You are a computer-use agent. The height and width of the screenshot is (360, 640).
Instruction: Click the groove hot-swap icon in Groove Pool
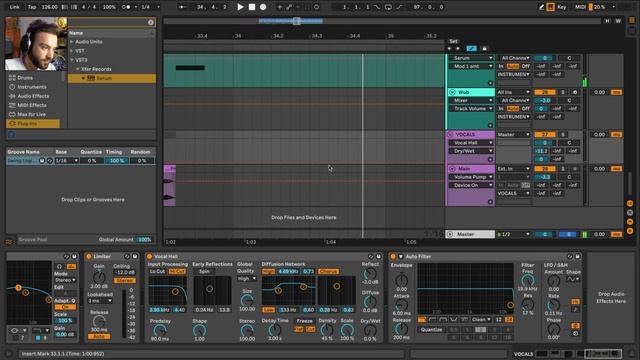pyautogui.click(x=49, y=161)
